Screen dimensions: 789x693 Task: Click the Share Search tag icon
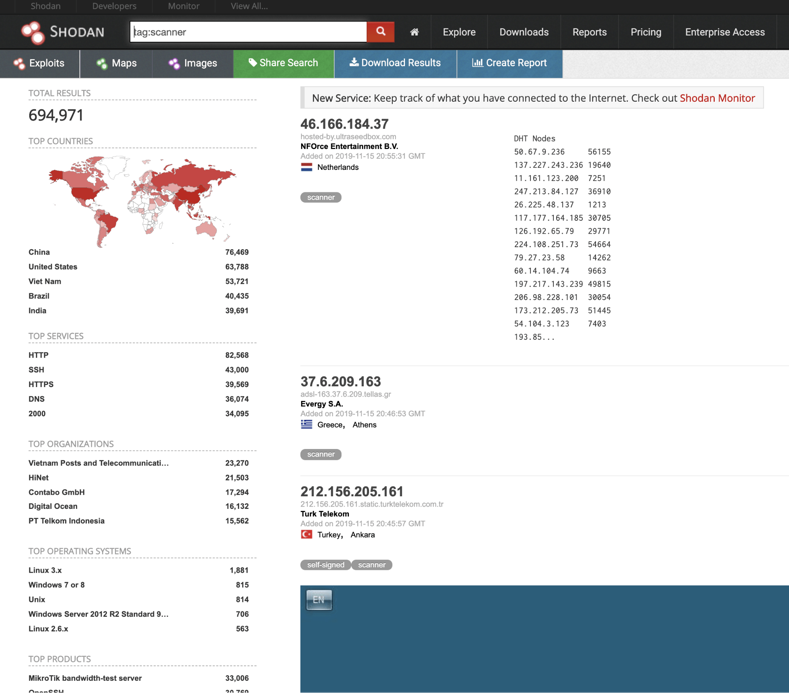pyautogui.click(x=253, y=62)
